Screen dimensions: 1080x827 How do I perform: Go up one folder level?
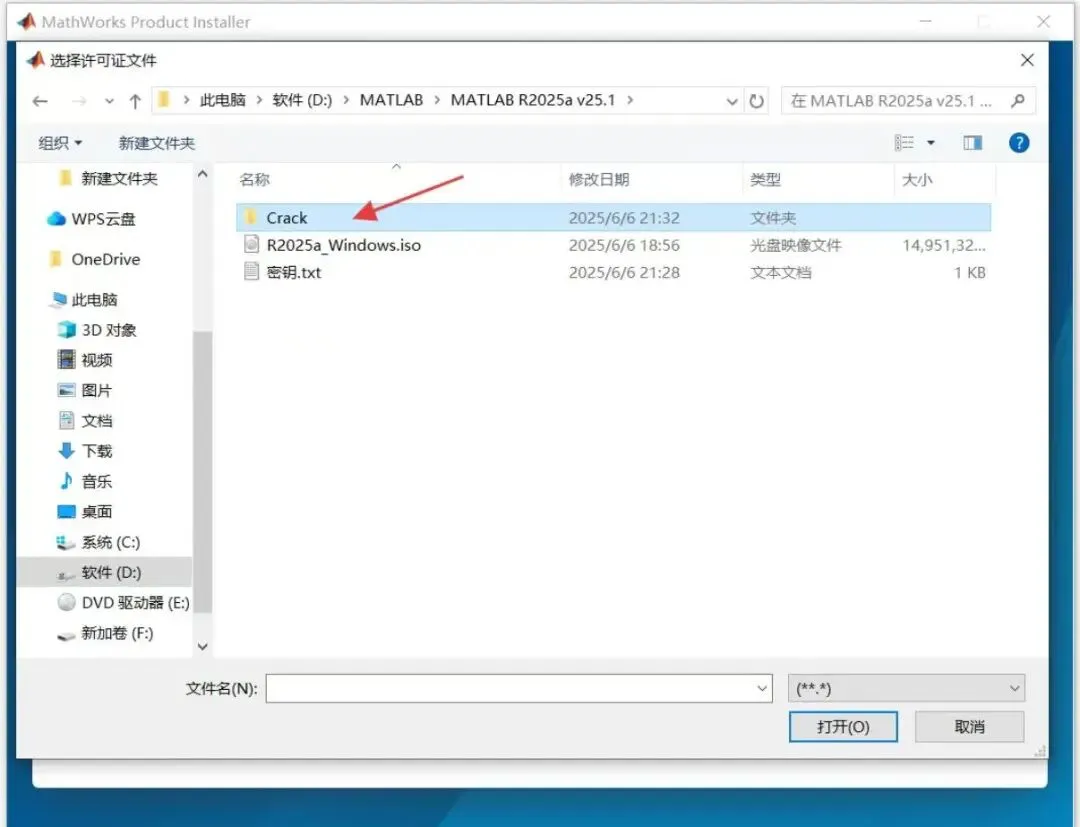tap(135, 101)
